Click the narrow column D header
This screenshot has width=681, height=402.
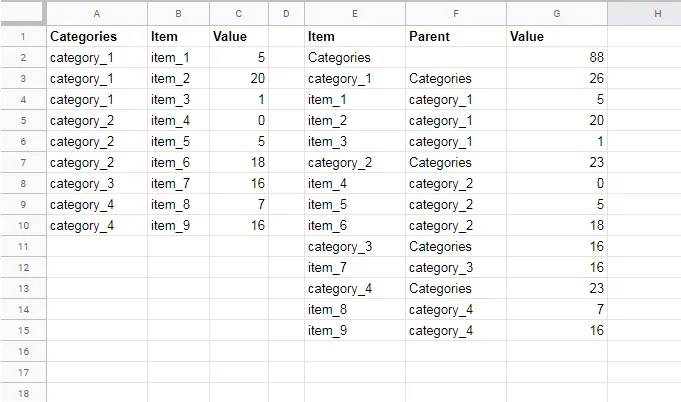pos(286,14)
